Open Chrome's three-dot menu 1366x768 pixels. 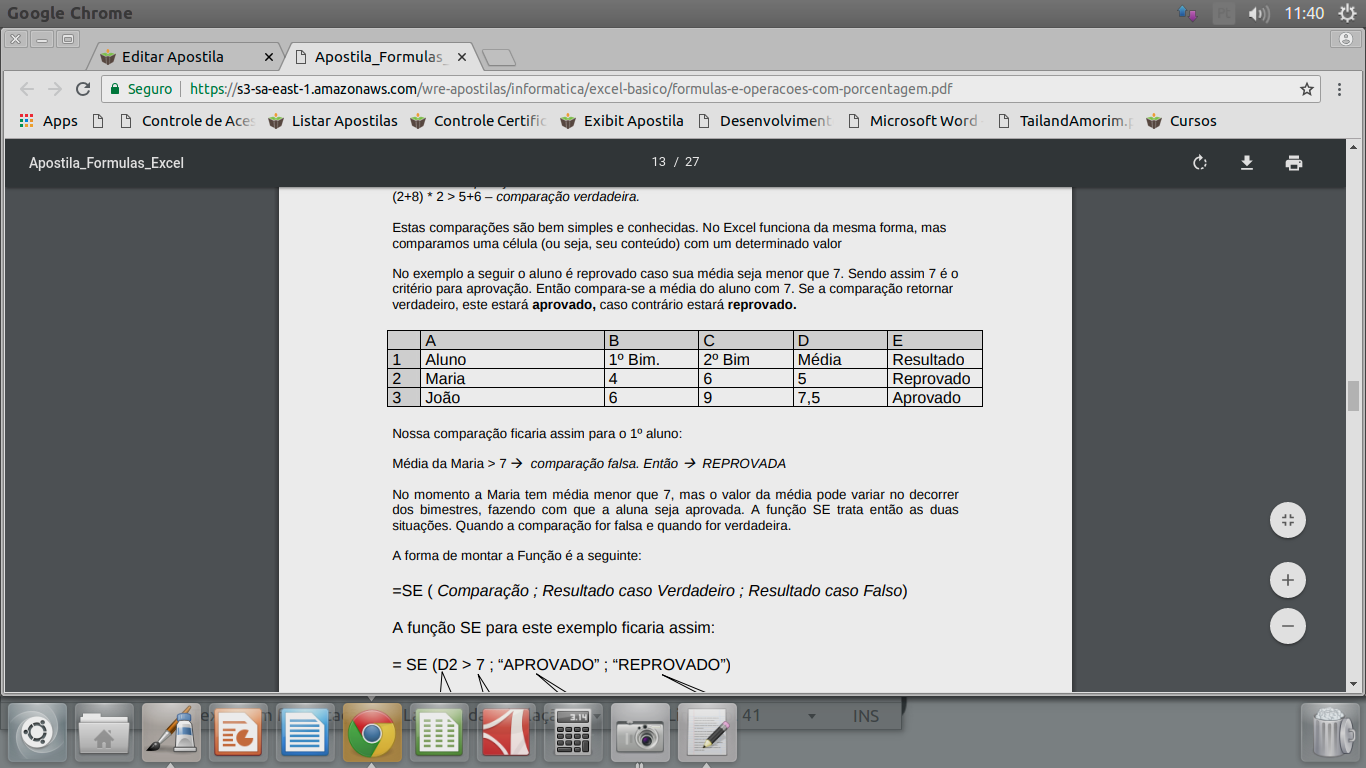(1340, 89)
